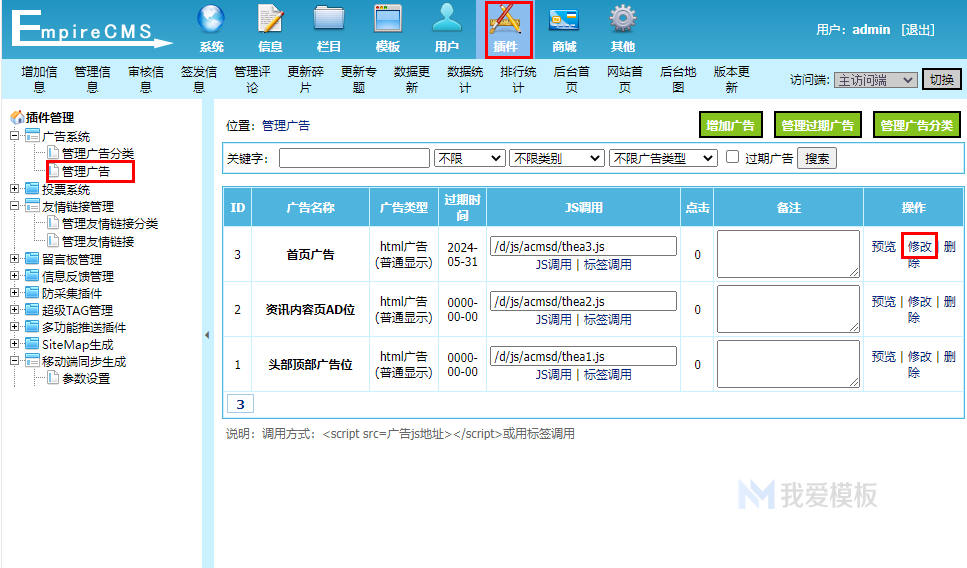Open 管理评论 in the submenu
967x568 pixels.
(x=252, y=80)
